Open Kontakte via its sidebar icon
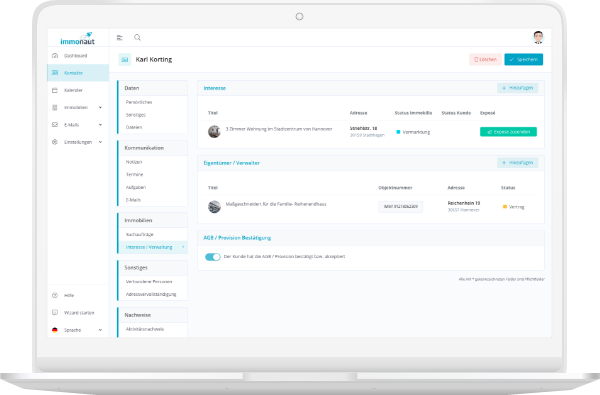The height and width of the screenshot is (395, 600). click(55, 73)
